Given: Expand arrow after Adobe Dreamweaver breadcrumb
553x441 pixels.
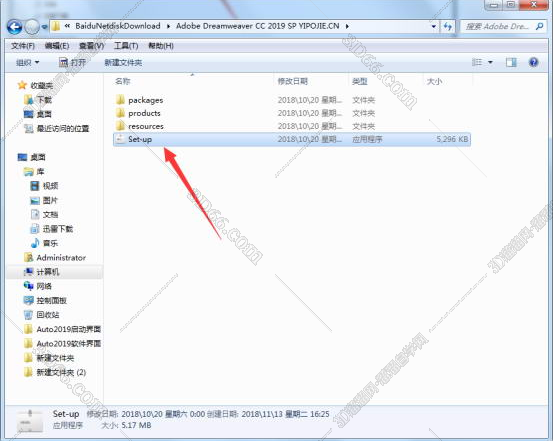Looking at the screenshot, I should tap(347, 26).
